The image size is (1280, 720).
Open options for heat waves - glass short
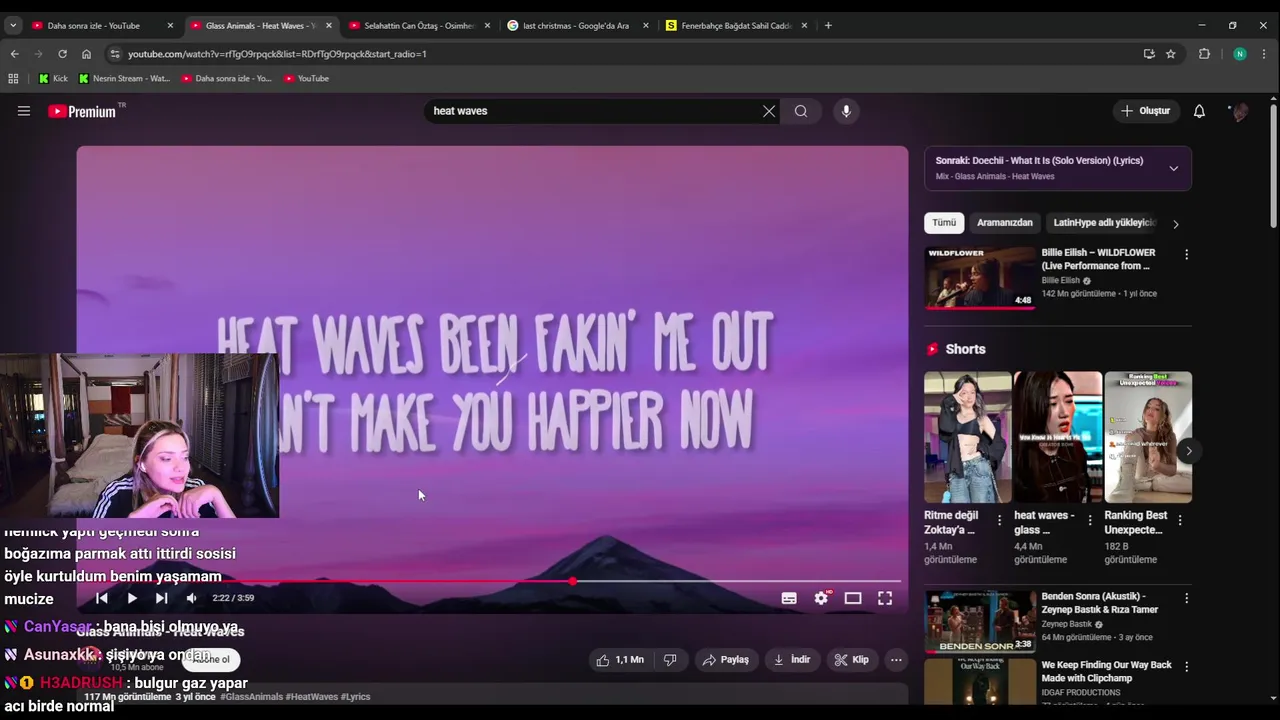(1090, 520)
